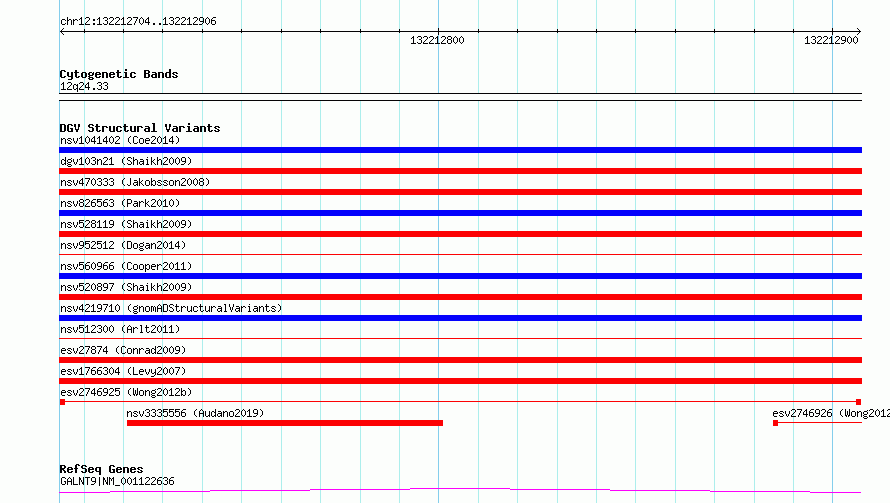890x503 pixels.
Task: Click the Cytogenetic Bands track heading
Action: tap(119, 74)
